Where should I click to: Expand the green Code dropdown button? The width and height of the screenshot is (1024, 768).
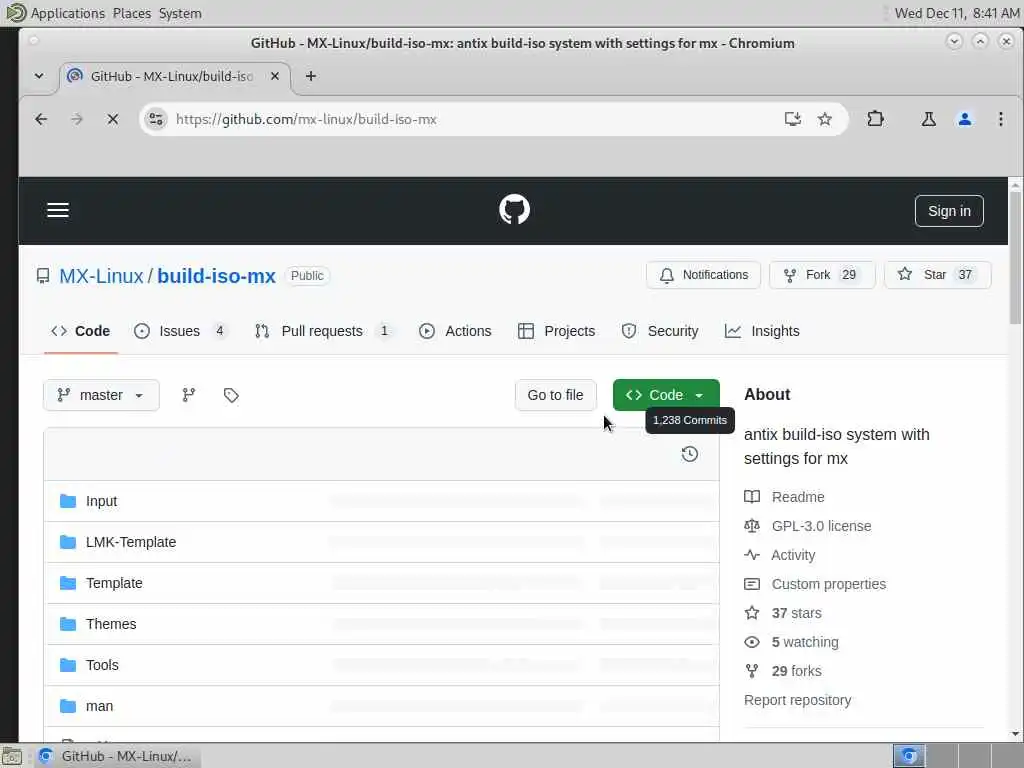[x=666, y=395]
